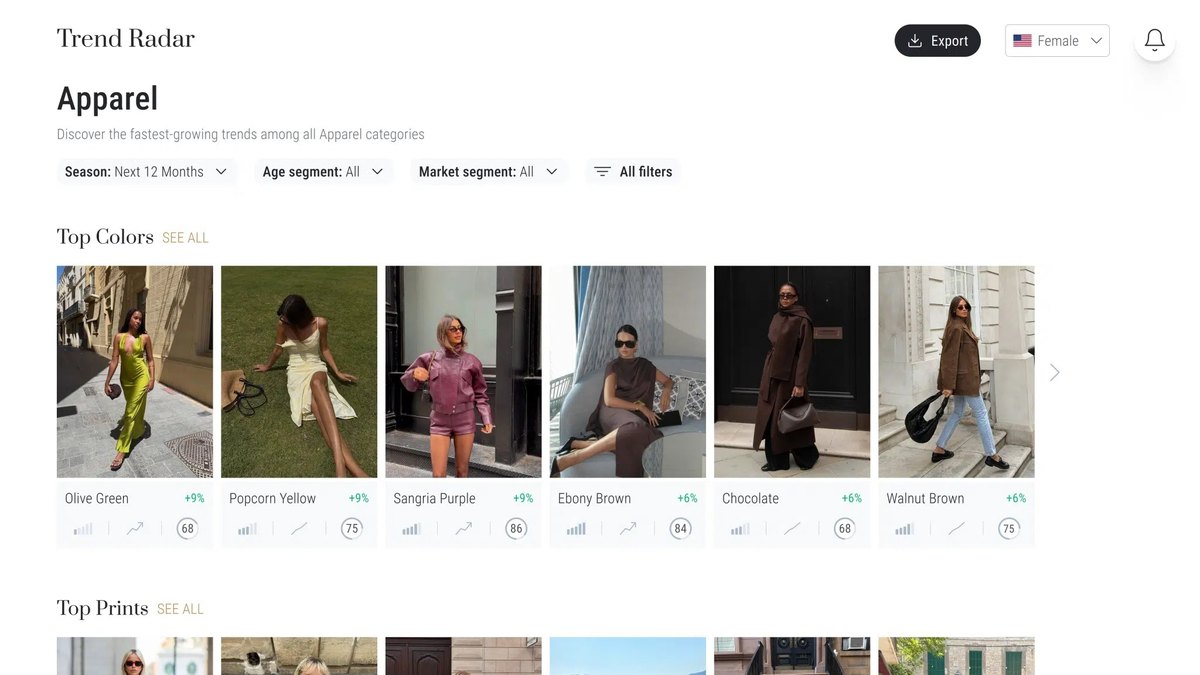
Task: Expand the Market segment filter
Action: coord(488,172)
